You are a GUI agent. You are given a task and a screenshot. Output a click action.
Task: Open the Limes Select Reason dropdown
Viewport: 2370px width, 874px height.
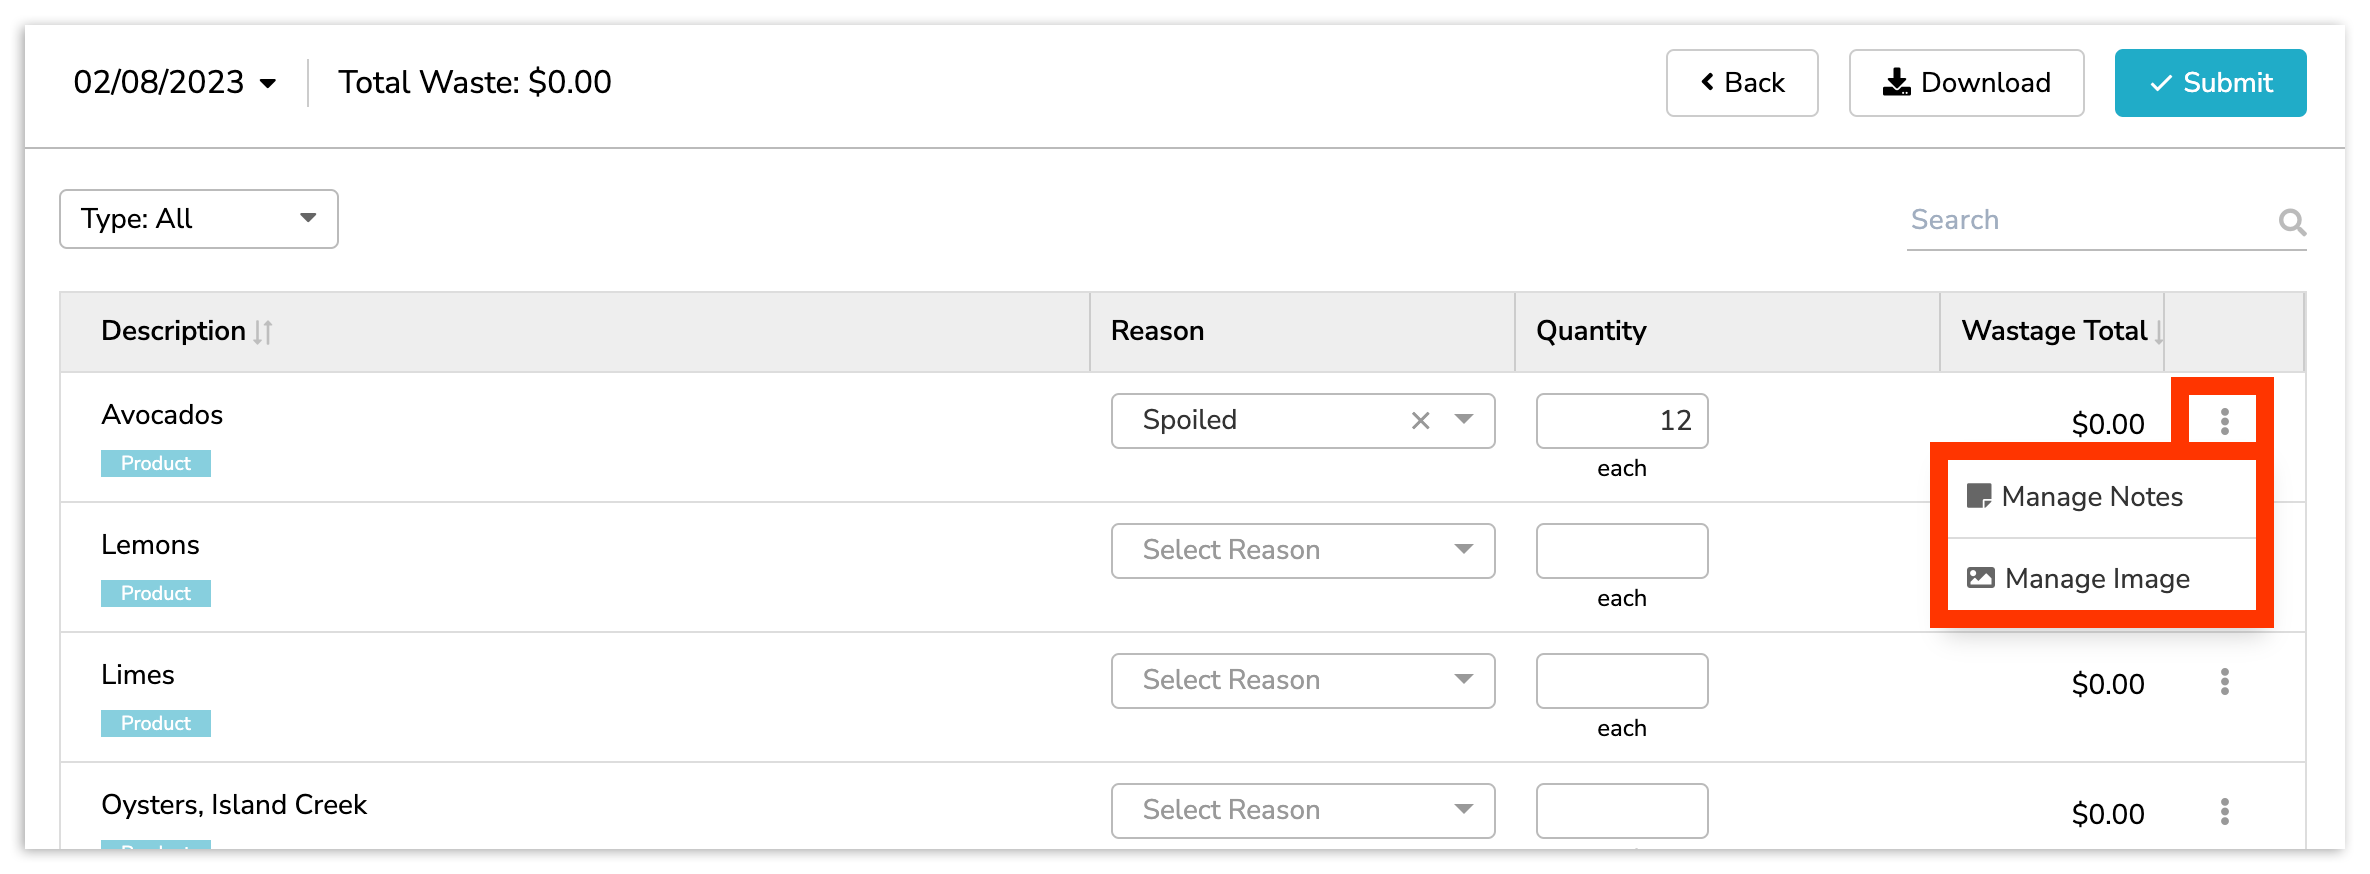pos(1302,681)
